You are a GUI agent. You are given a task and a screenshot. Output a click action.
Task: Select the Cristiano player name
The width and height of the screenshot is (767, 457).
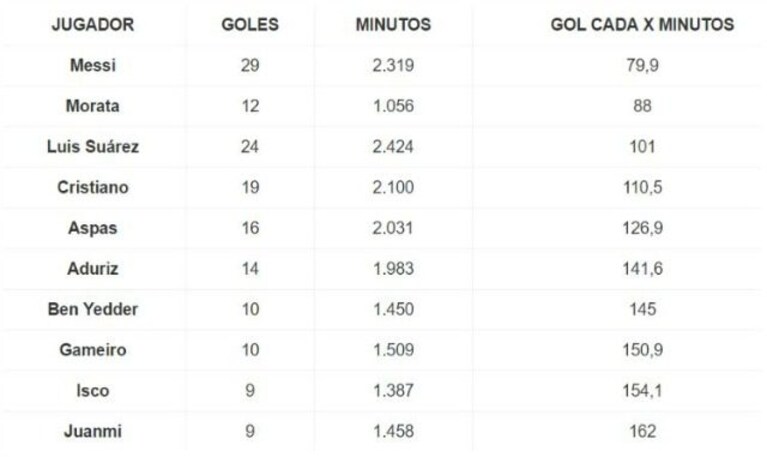tap(93, 187)
